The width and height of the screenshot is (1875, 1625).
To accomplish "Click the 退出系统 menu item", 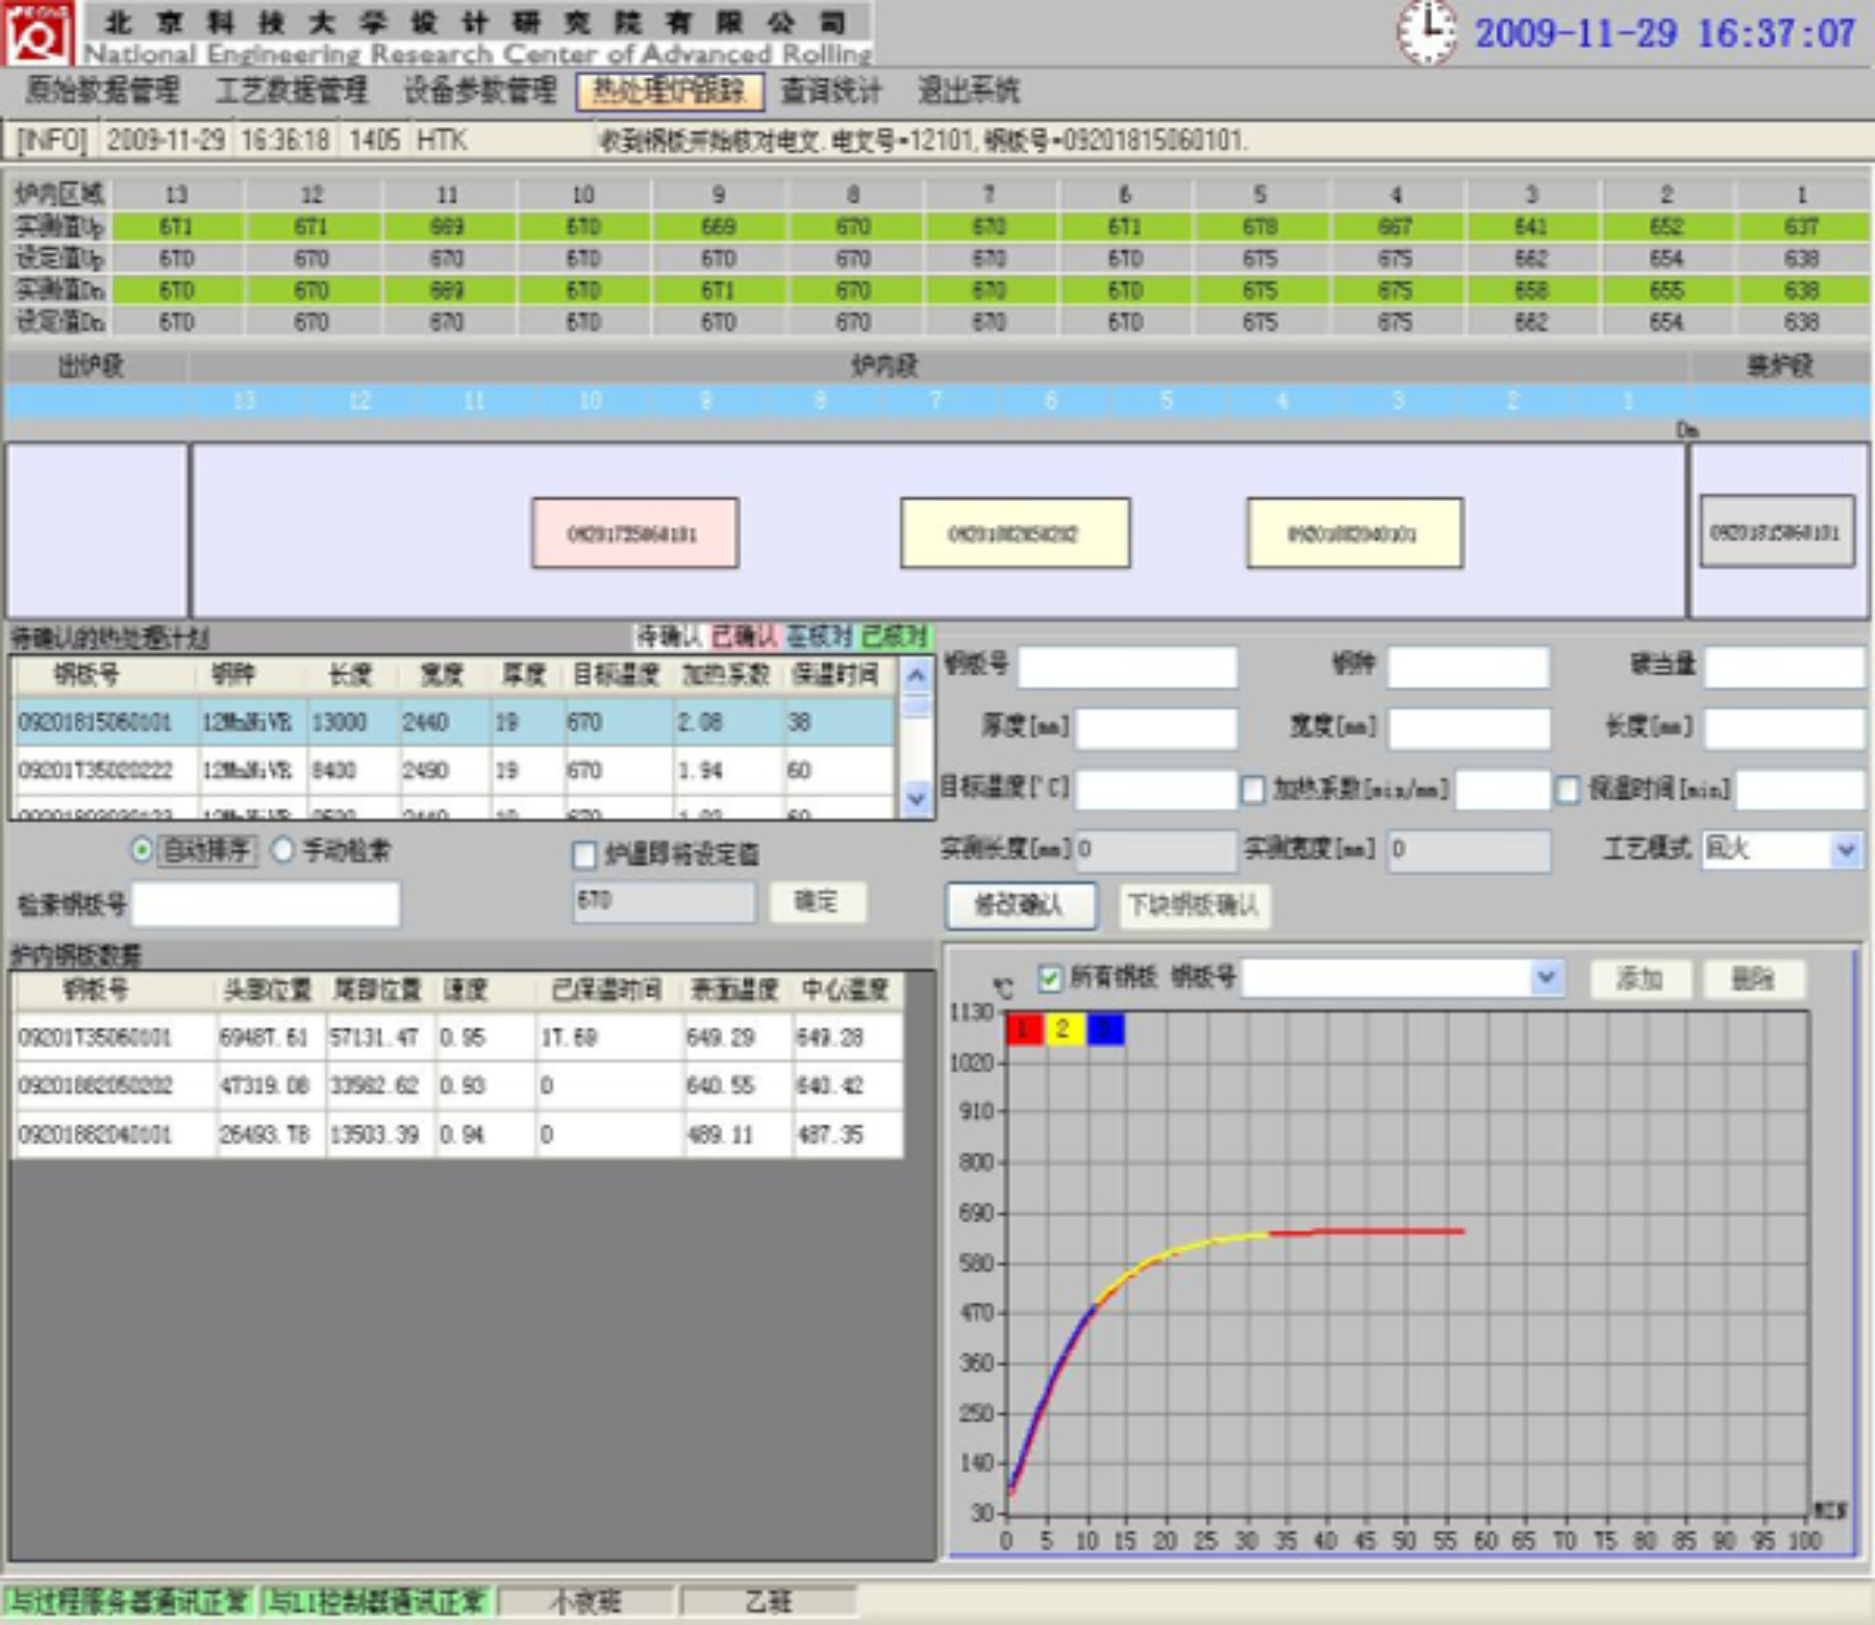I will point(968,91).
